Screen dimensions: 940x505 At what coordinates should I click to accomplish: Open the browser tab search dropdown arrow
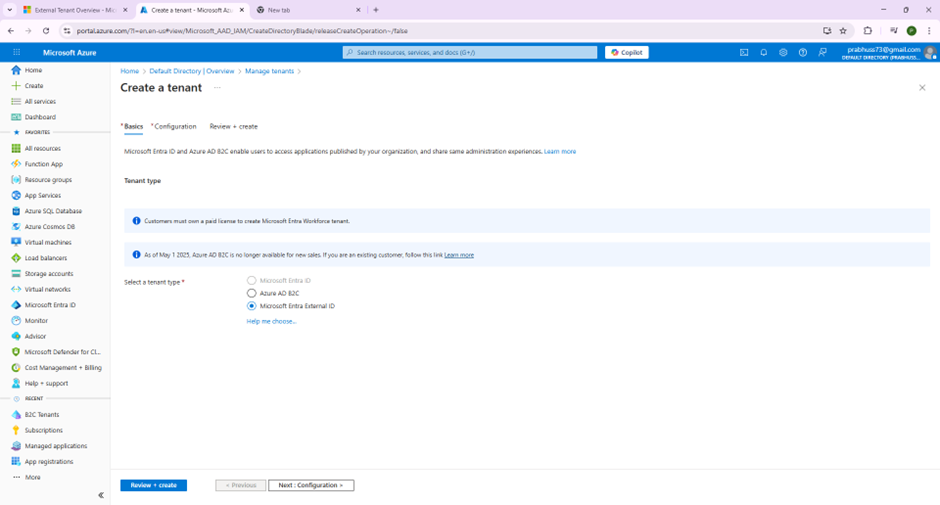click(10, 10)
